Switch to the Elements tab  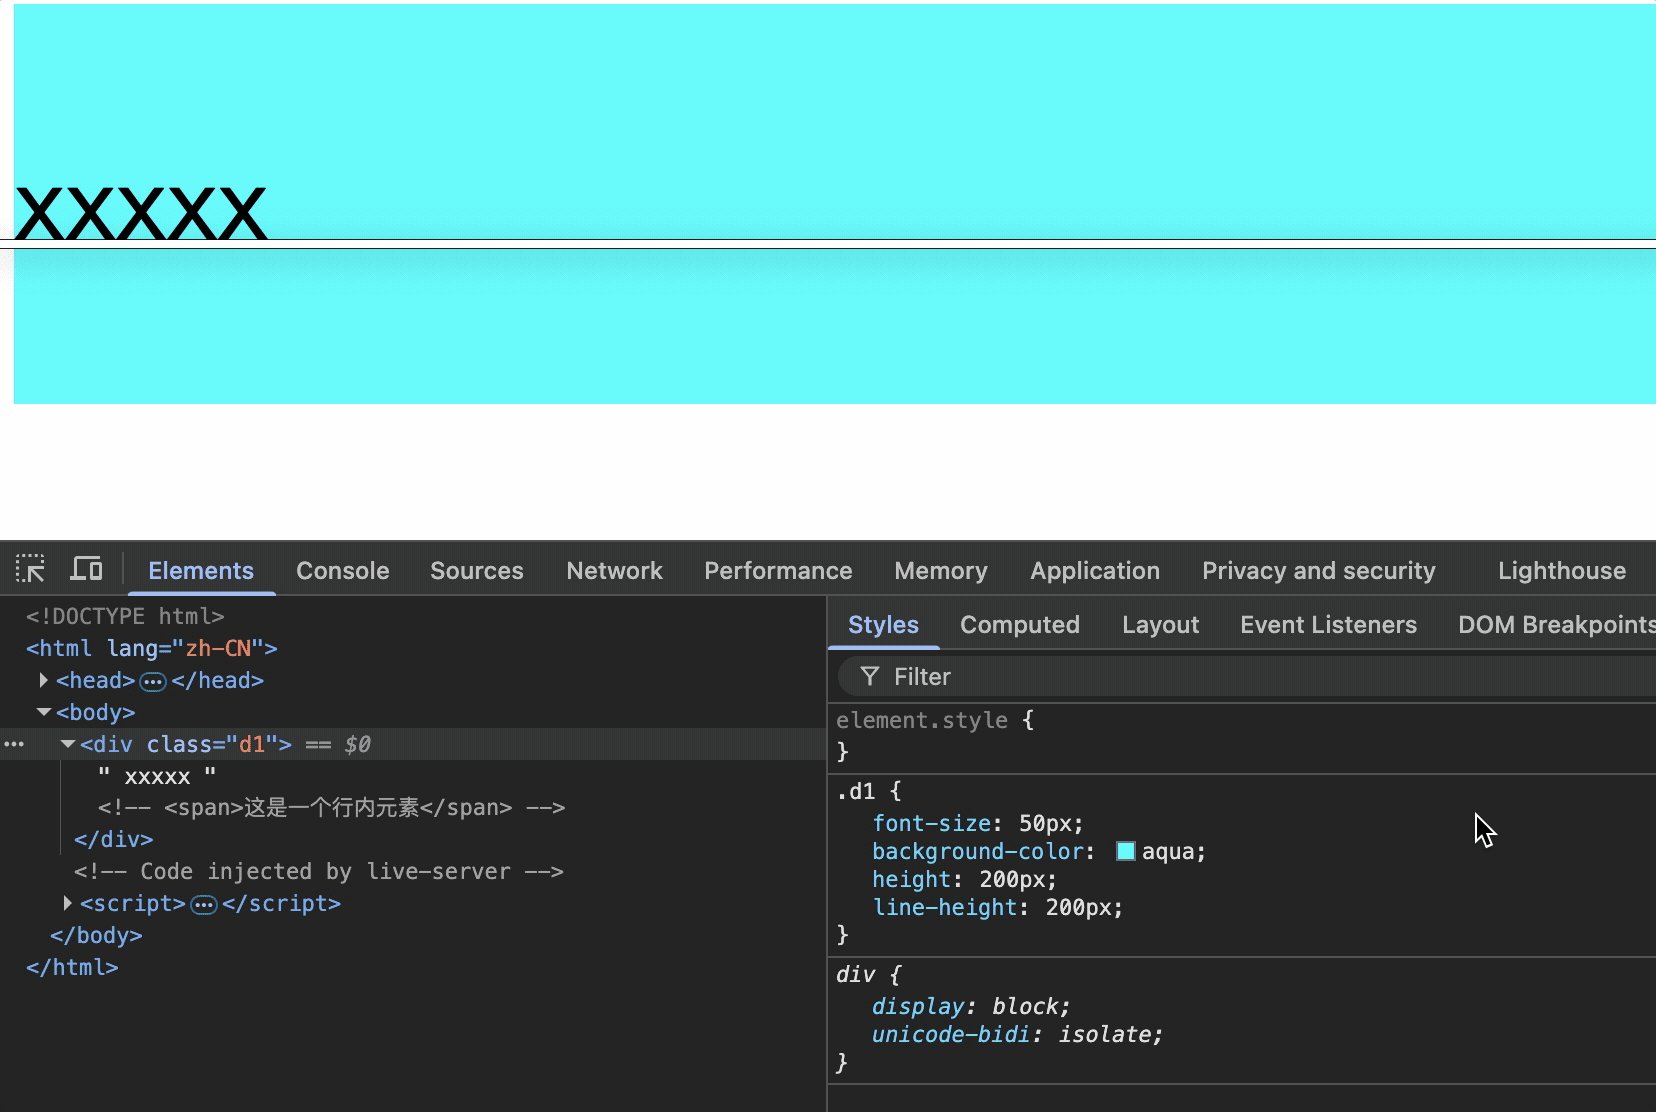(x=201, y=570)
